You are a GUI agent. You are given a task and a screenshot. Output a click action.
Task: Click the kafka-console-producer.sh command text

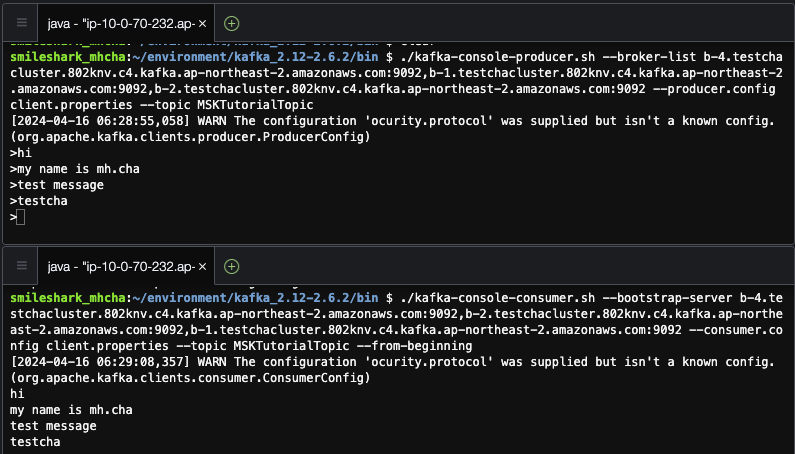point(497,56)
